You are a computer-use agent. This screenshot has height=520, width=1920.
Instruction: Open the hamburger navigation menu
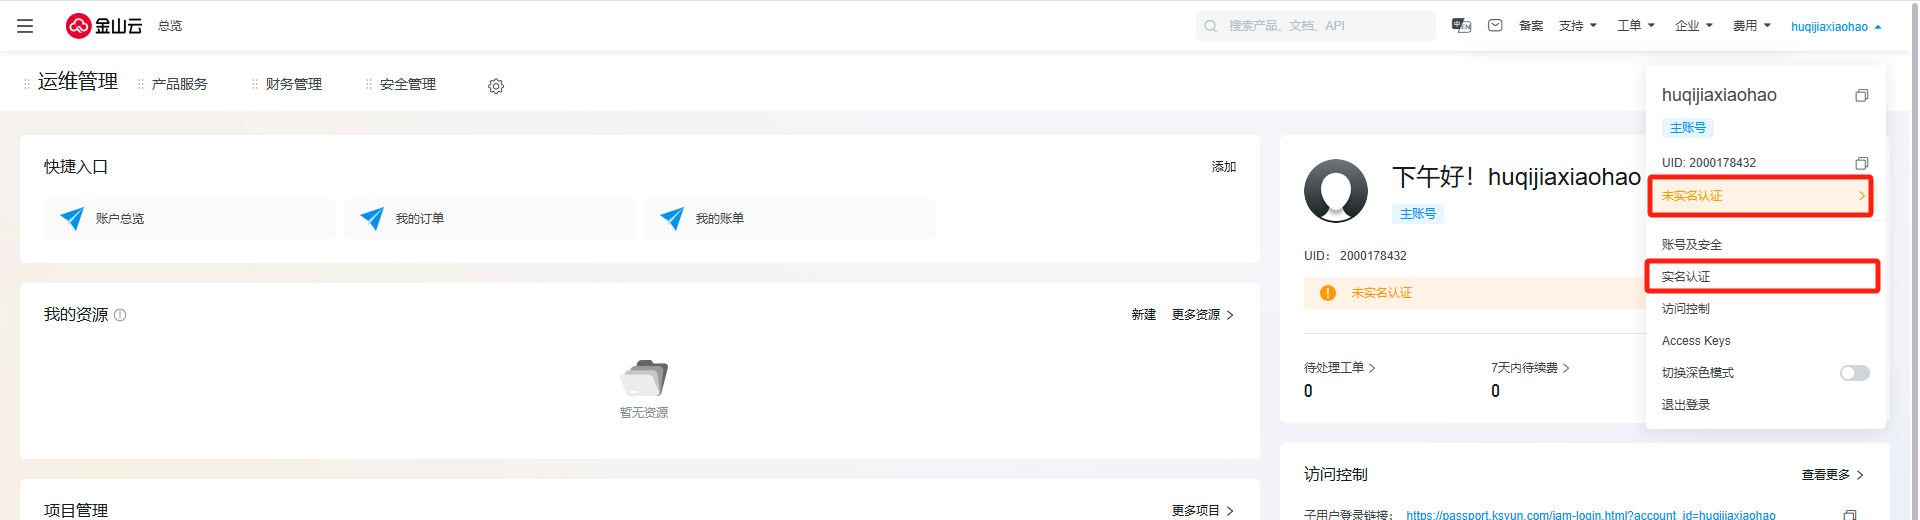pos(25,26)
